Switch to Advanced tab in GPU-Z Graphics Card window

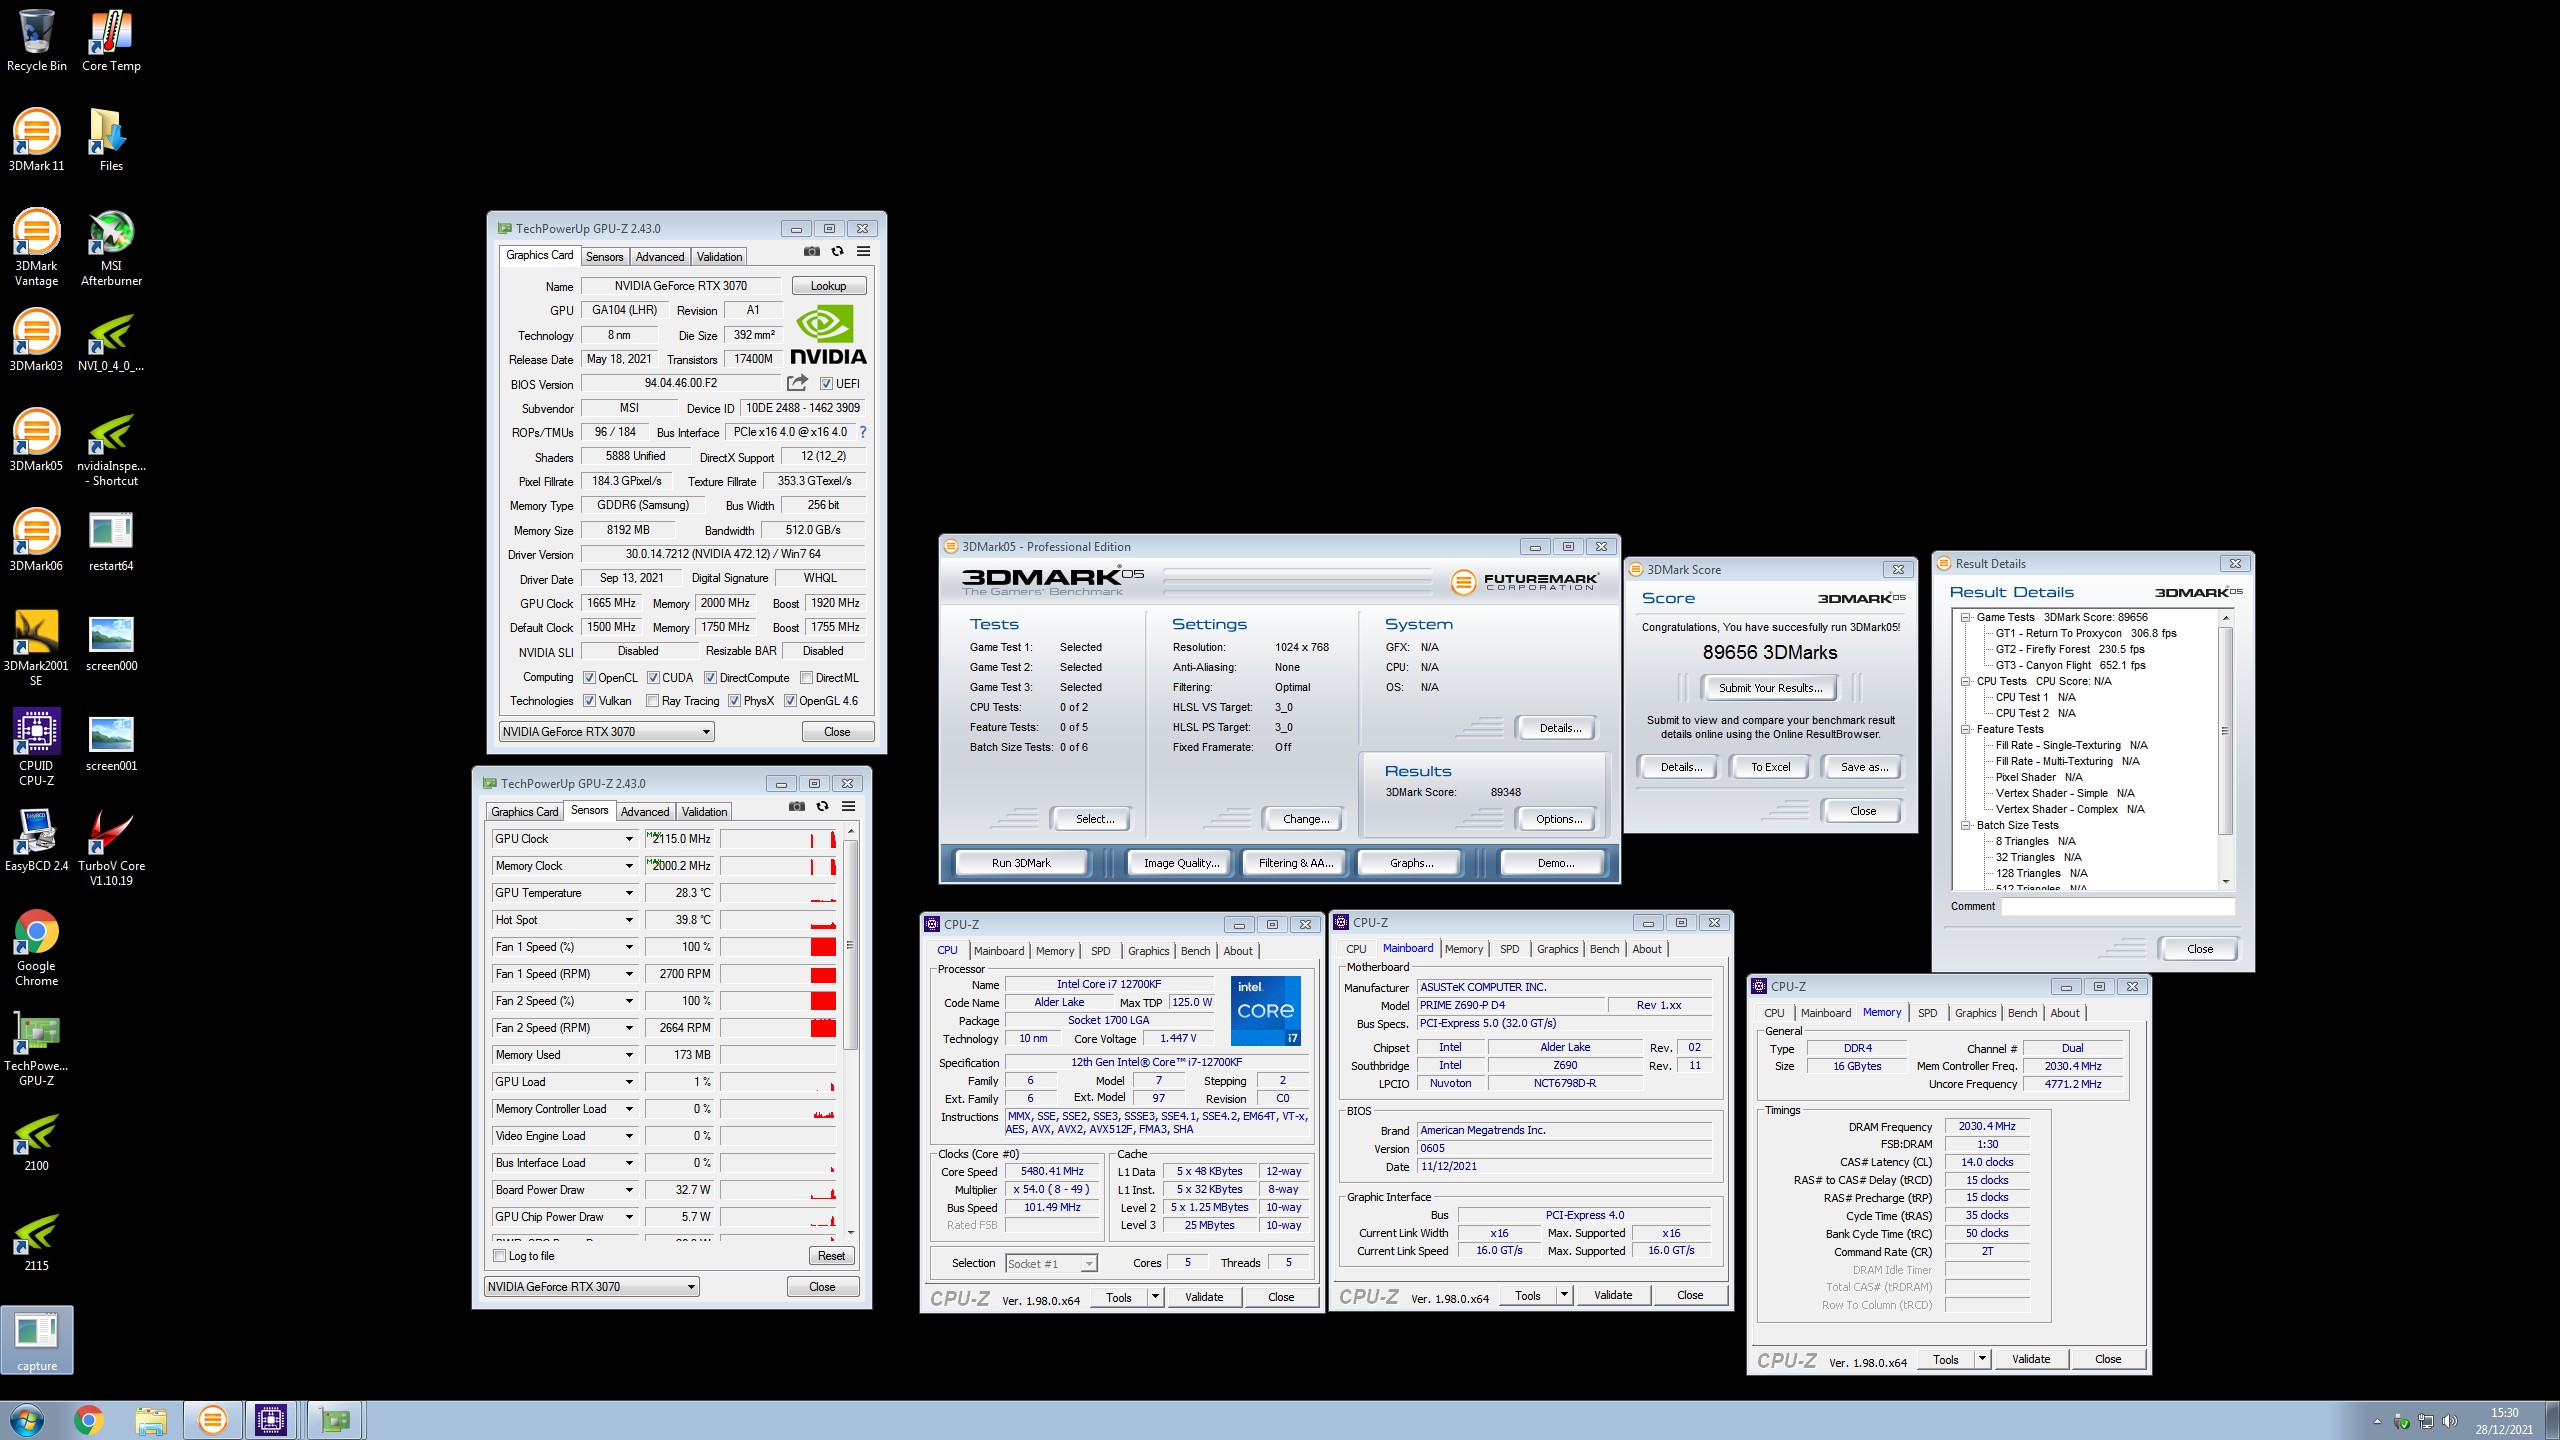pos(660,257)
